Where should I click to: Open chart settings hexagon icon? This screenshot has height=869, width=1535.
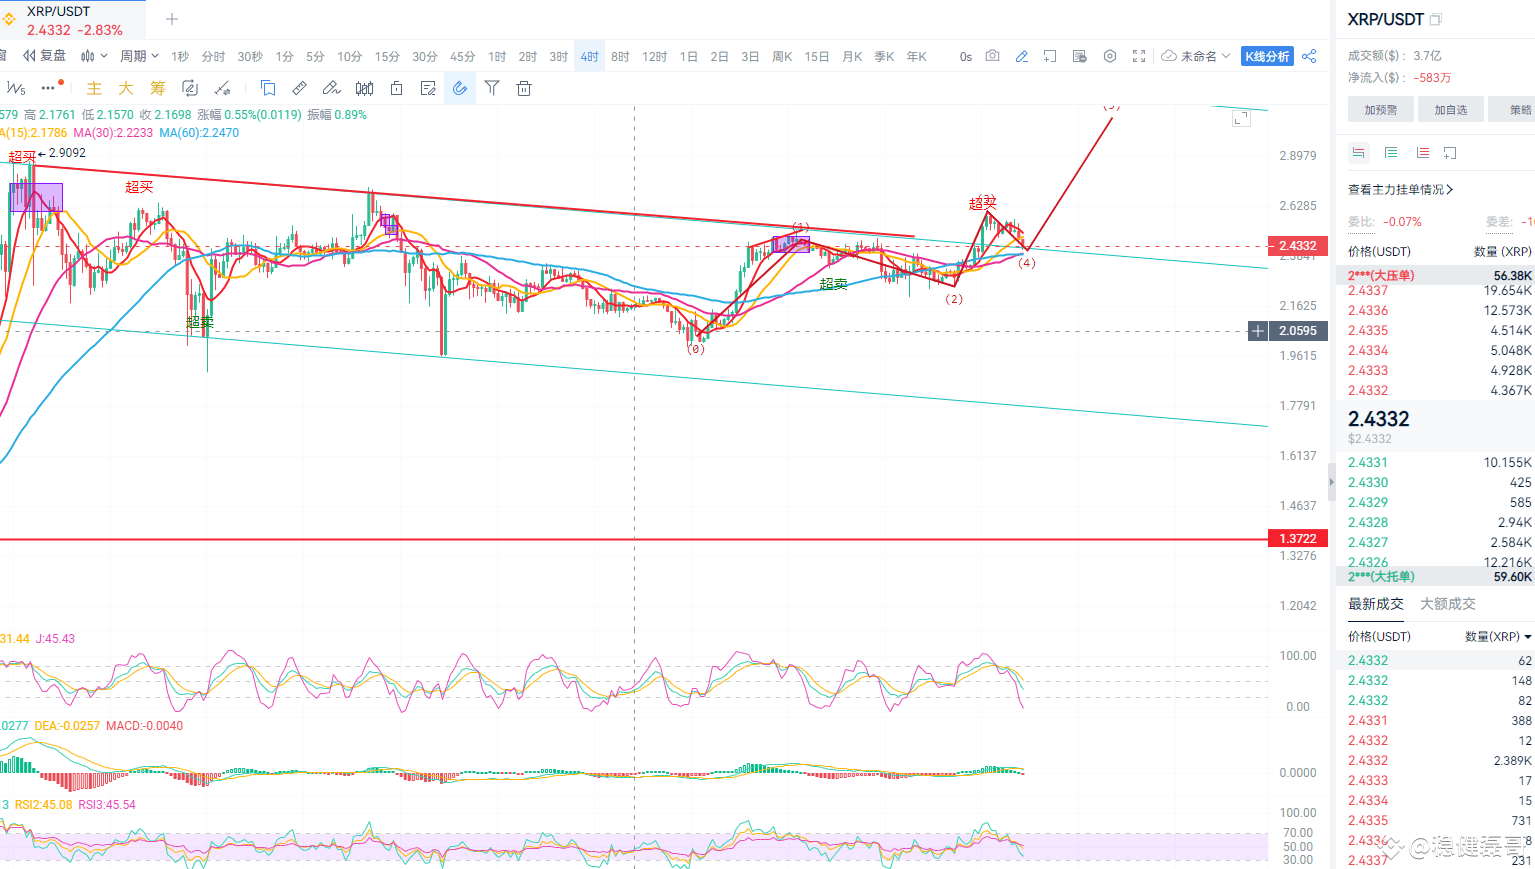tap(1110, 56)
